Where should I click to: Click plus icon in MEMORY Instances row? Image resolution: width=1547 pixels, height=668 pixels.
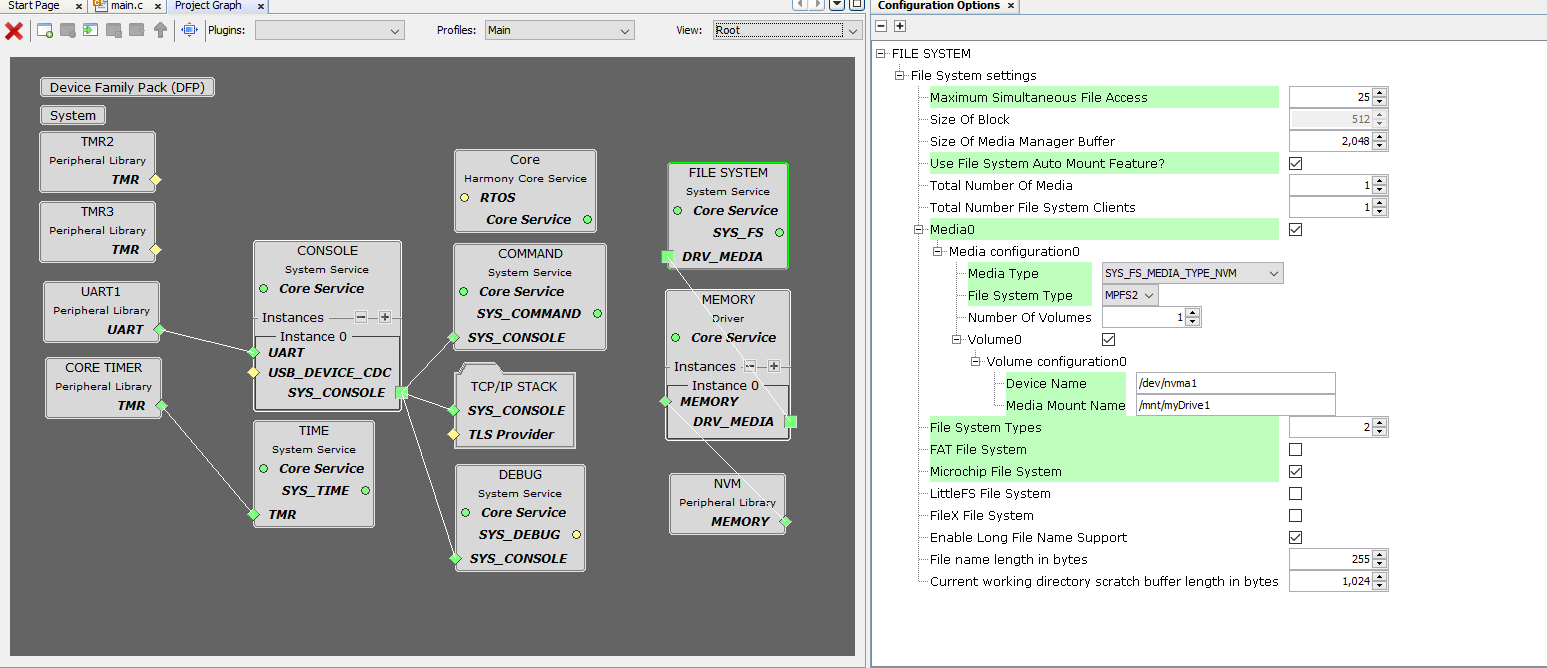(x=773, y=366)
